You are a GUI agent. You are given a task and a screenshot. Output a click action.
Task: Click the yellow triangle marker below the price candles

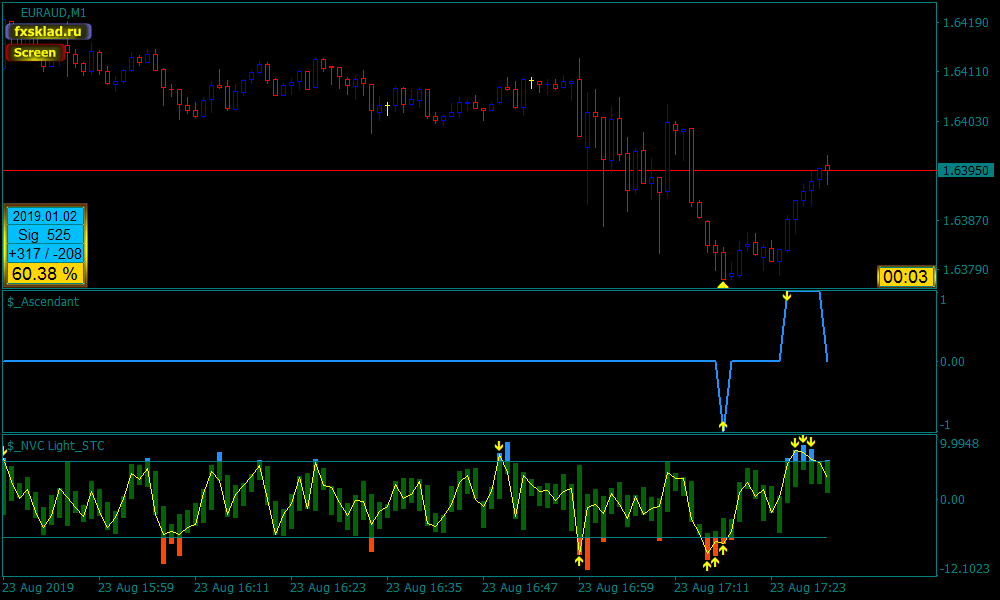pyautogui.click(x=723, y=285)
